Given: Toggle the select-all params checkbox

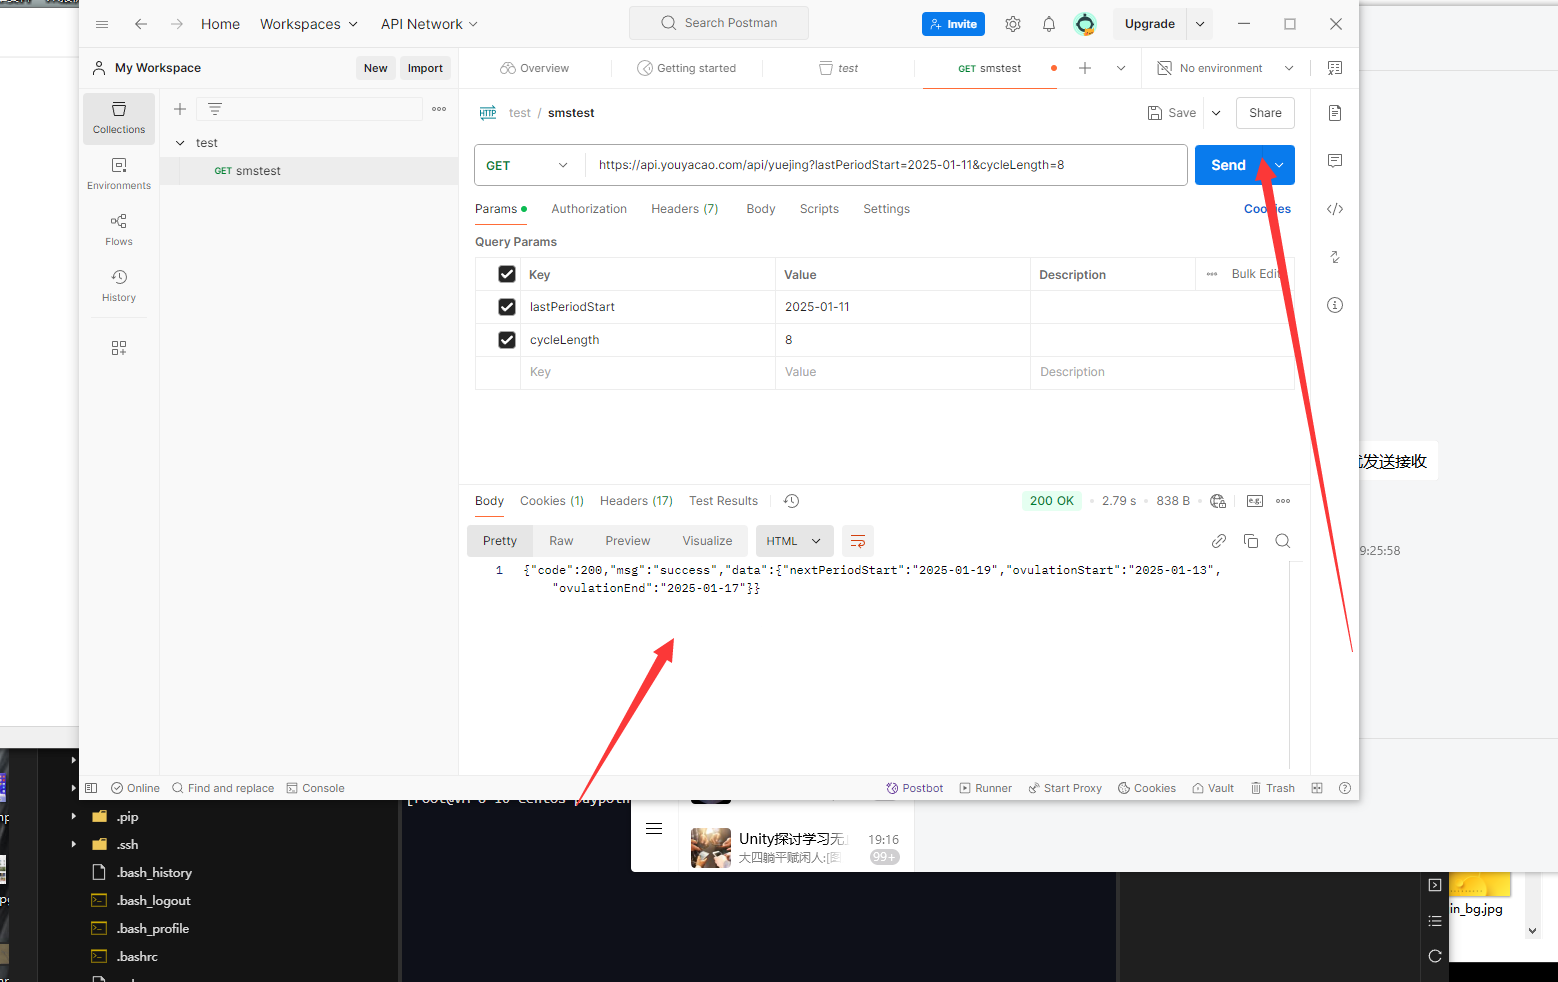Looking at the screenshot, I should (x=507, y=274).
